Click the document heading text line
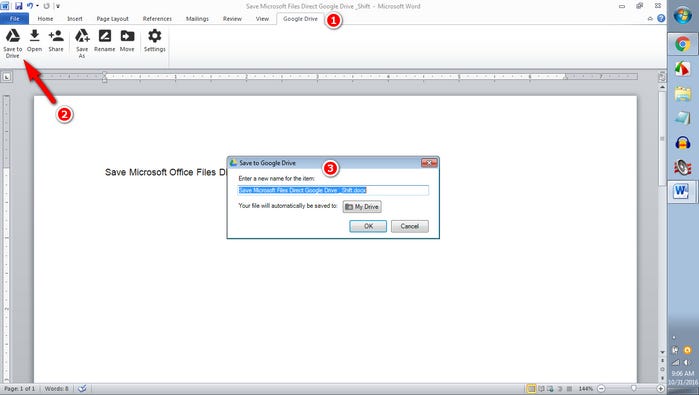The width and height of the screenshot is (699, 395). pos(166,172)
